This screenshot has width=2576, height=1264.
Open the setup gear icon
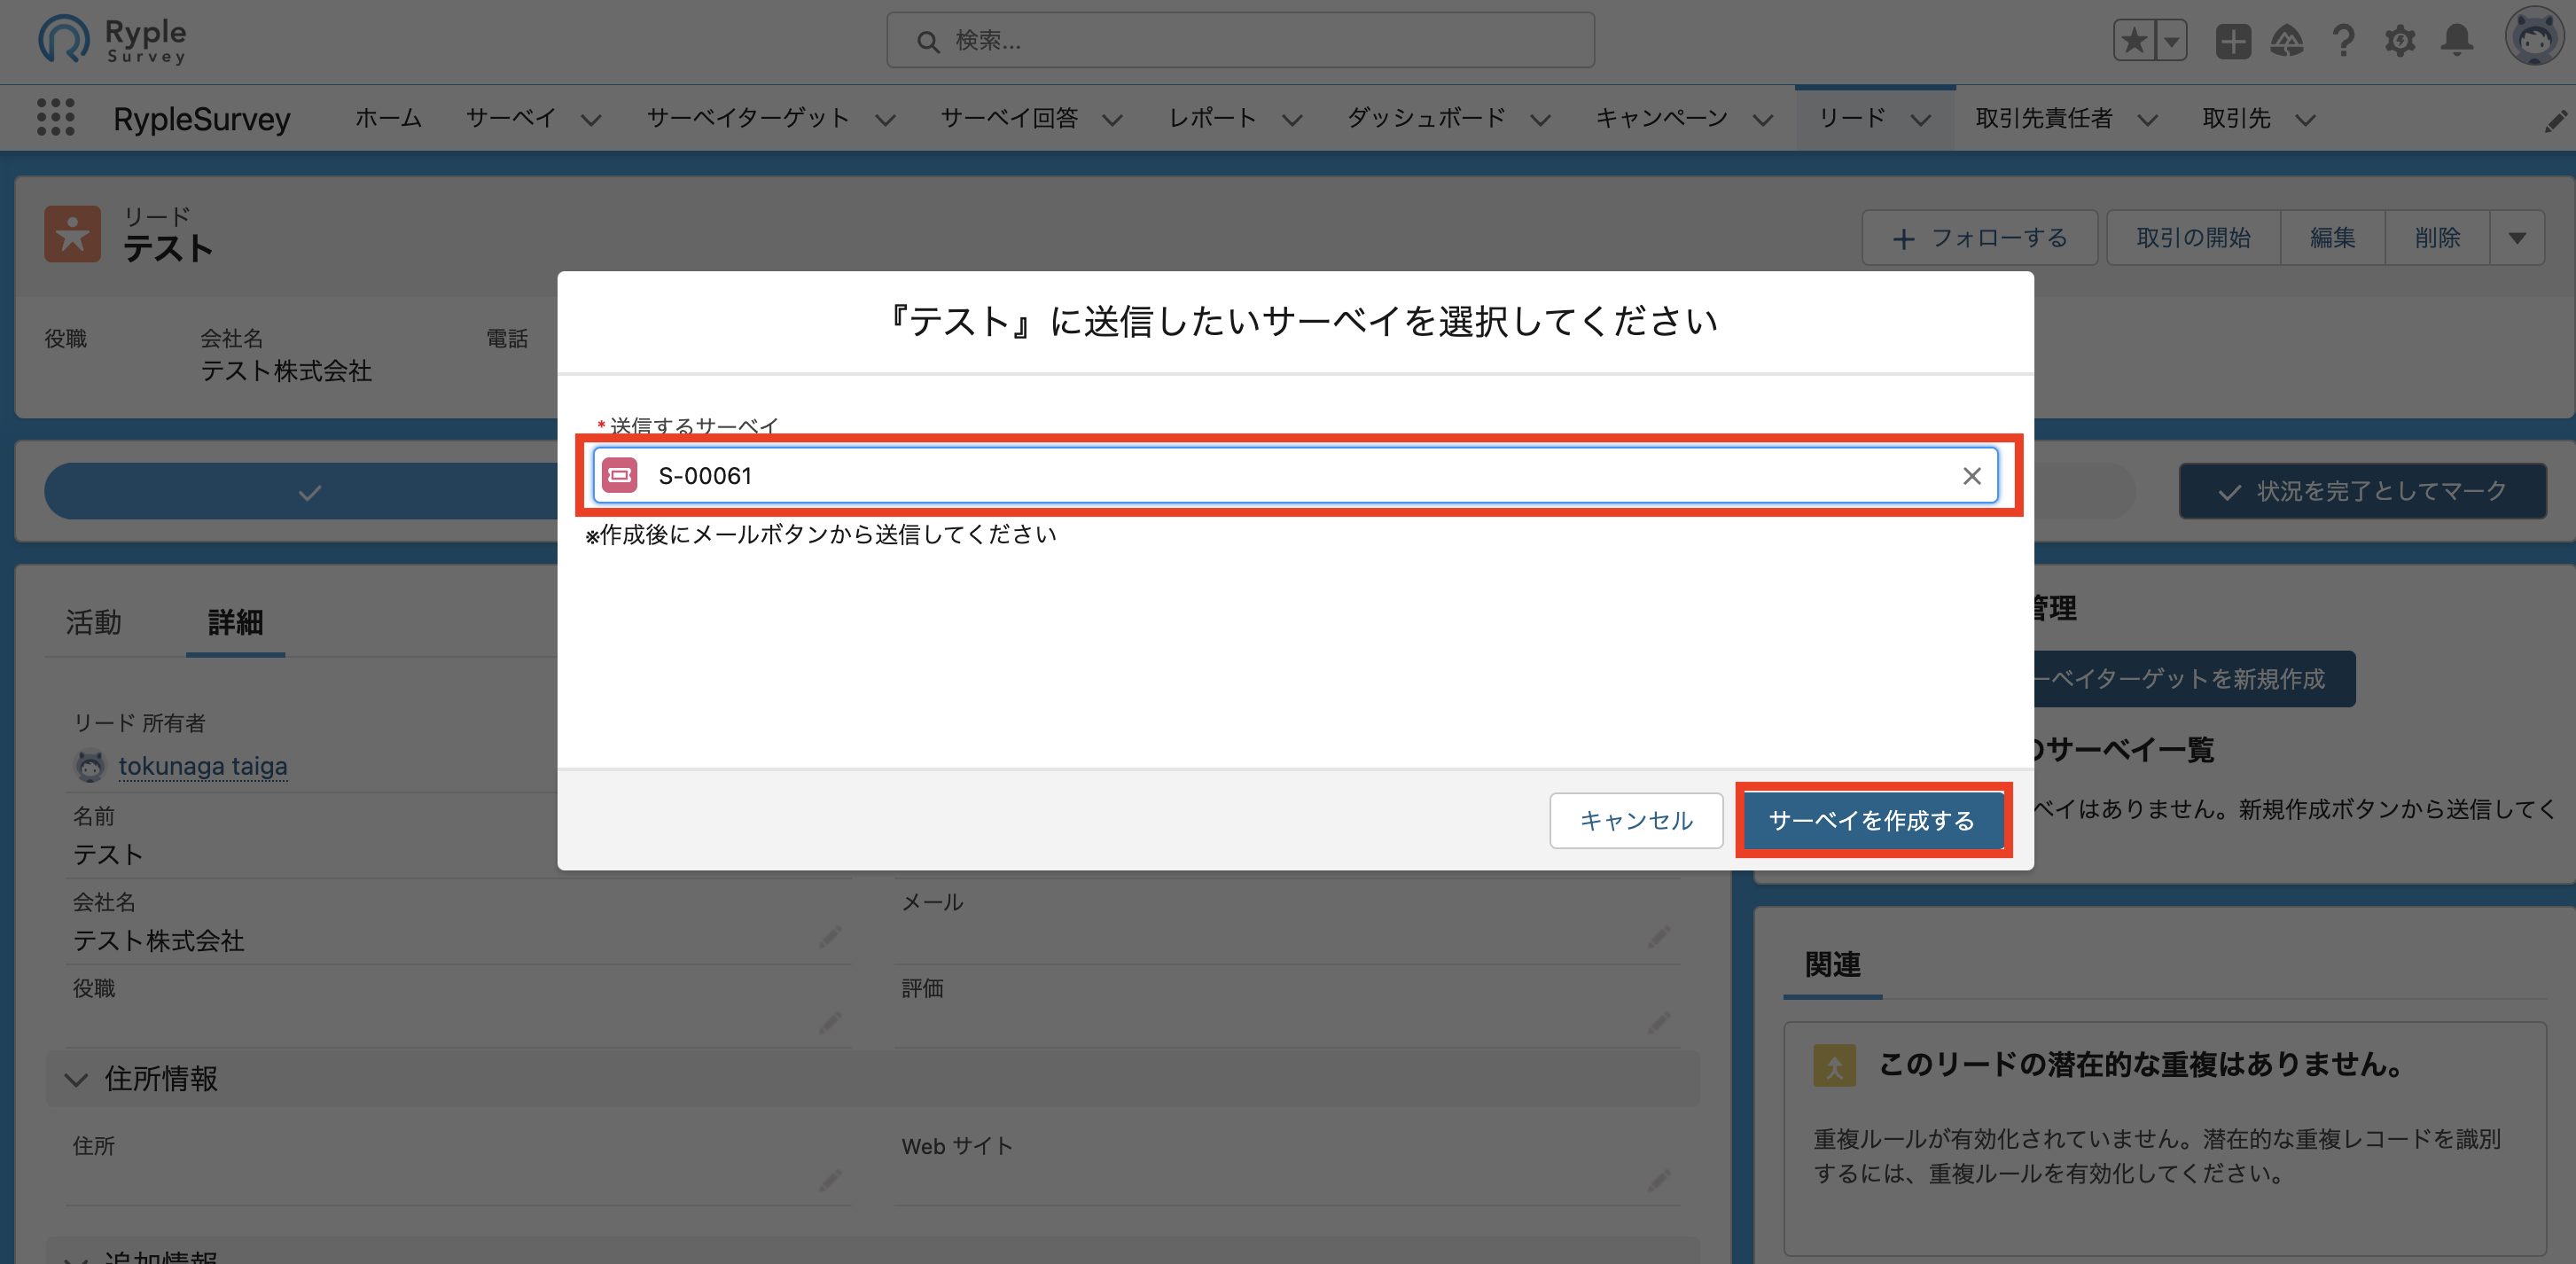pyautogui.click(x=2399, y=41)
